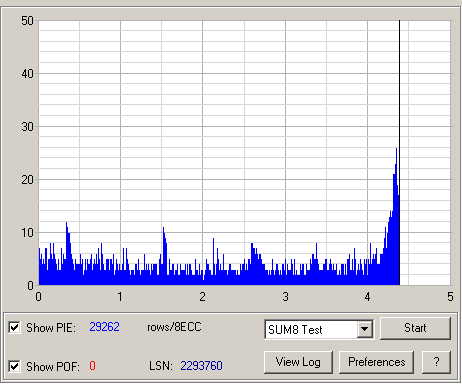
Task: Start the scan test
Action: pyautogui.click(x=415, y=328)
